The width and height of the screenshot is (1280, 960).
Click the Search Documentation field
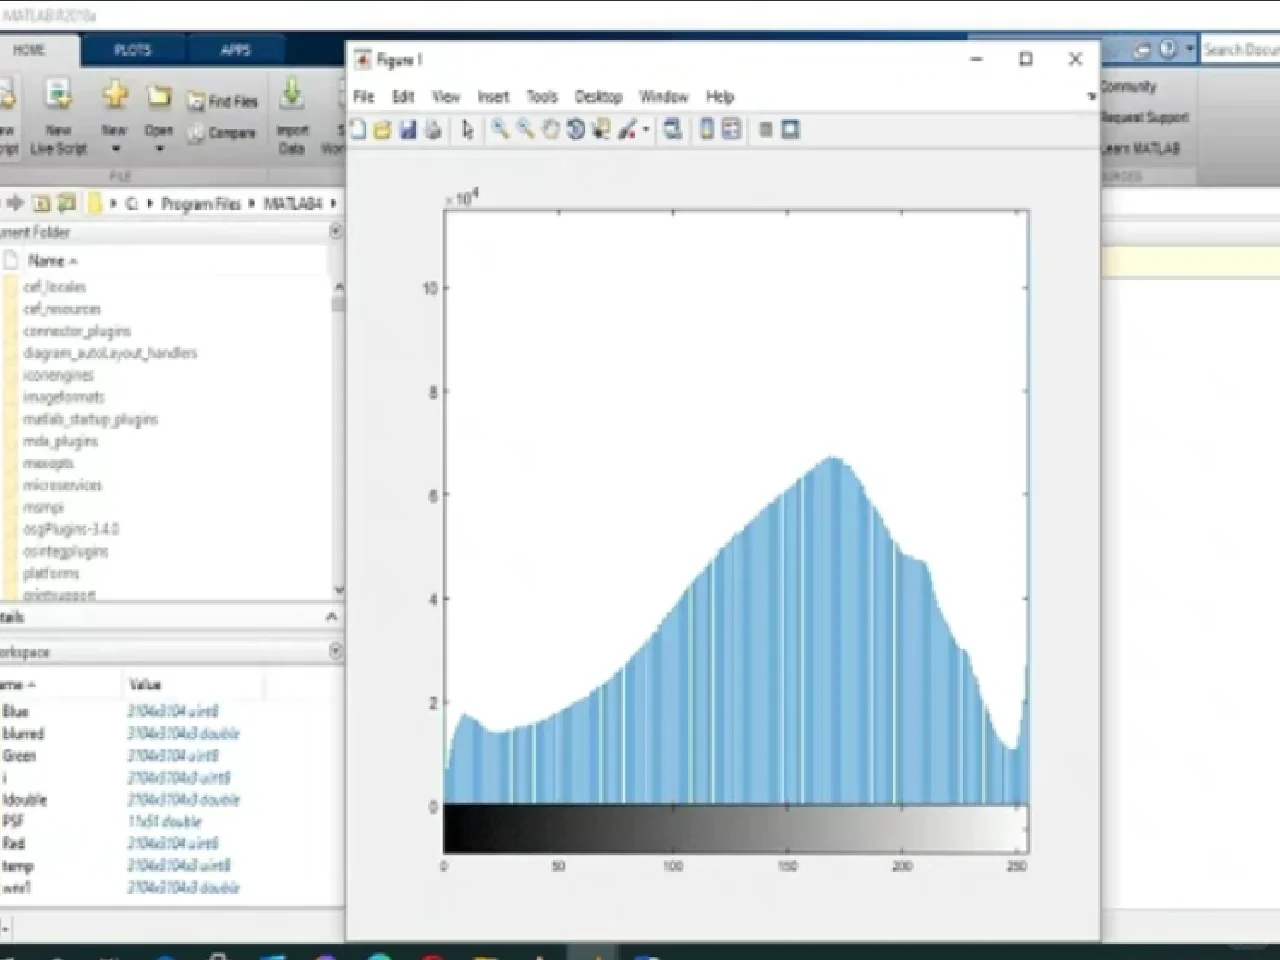[1240, 49]
